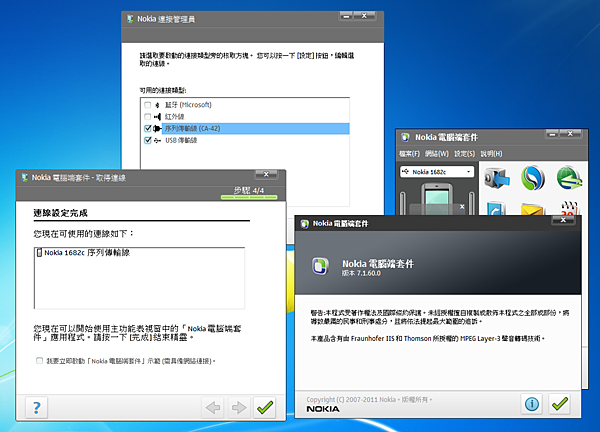Click the Copyright 2007-2011 Nokia text
Screen dimensions: 600x432
[369, 399]
